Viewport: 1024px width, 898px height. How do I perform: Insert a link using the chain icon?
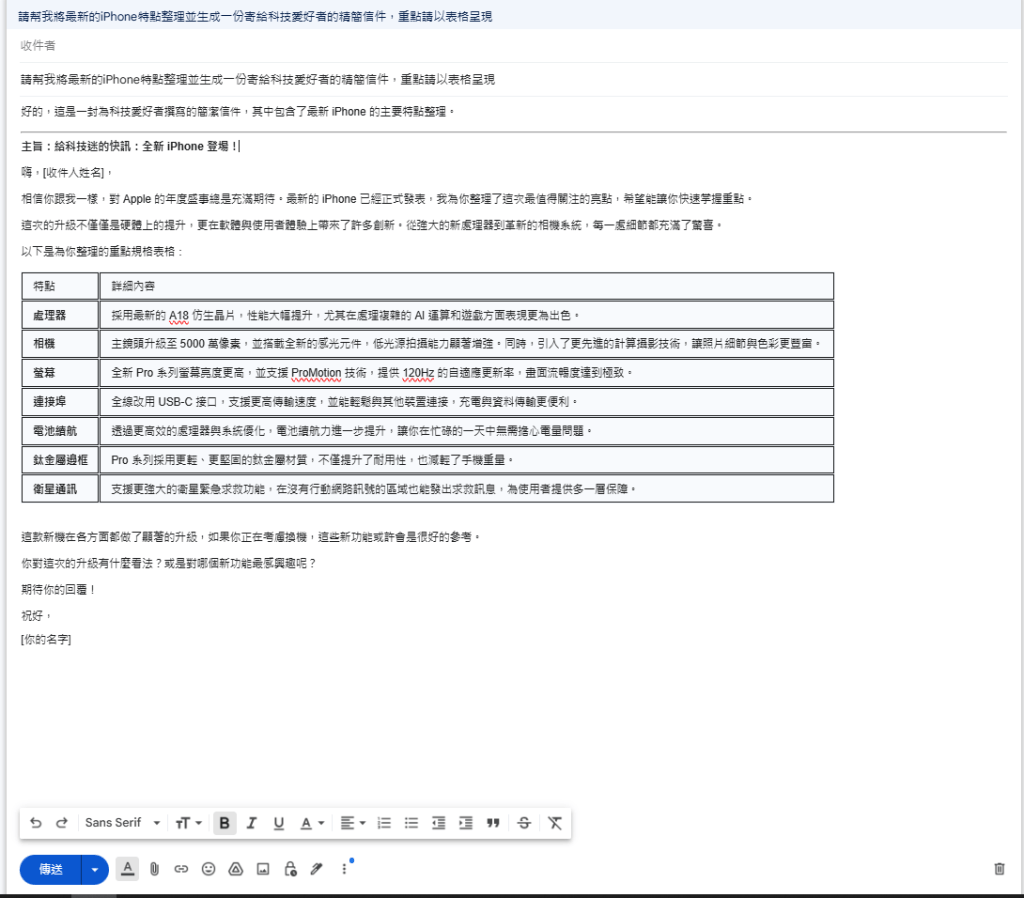coord(181,869)
